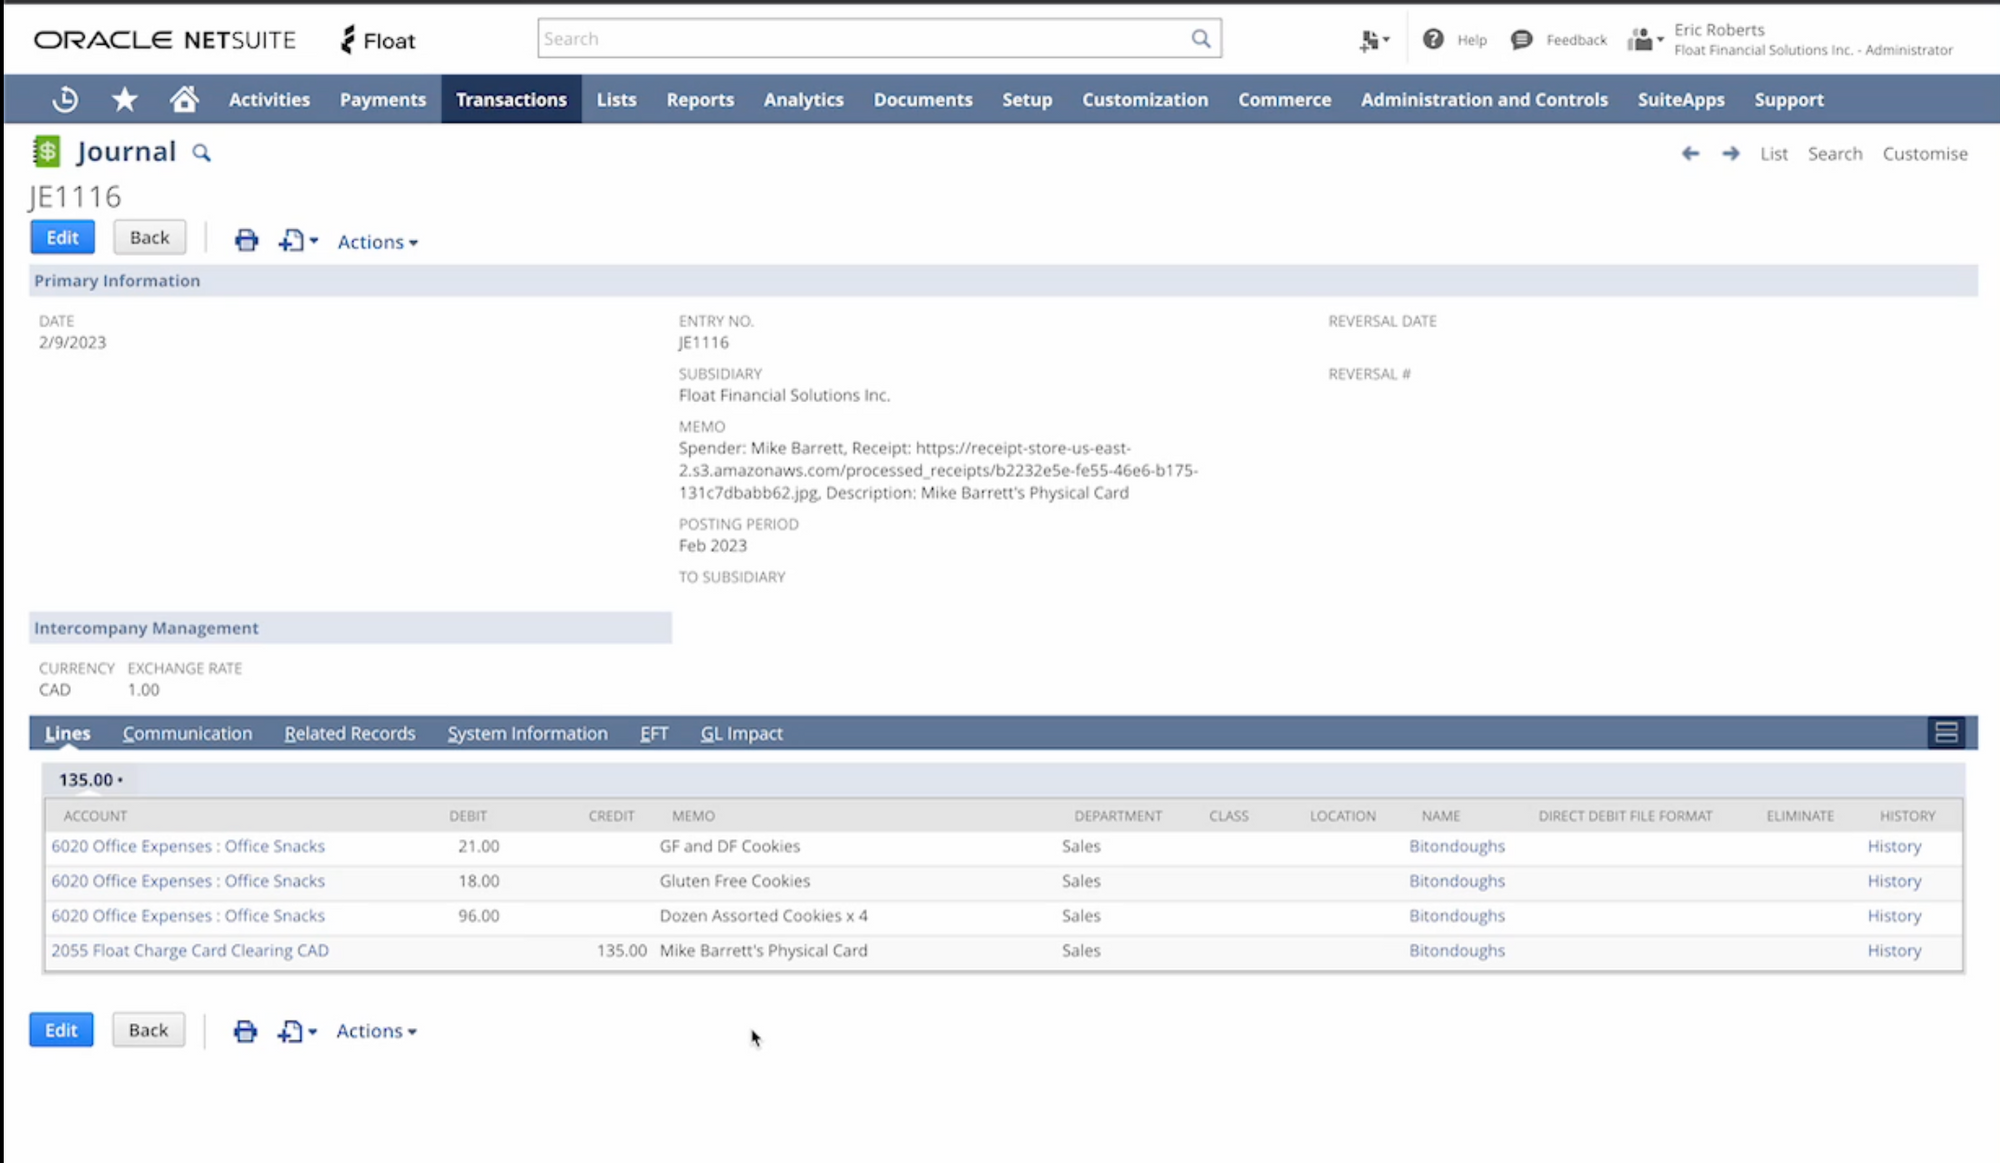Click the search magnifier next to the Journal title
Screen dimensions: 2000x1163
pos(202,153)
